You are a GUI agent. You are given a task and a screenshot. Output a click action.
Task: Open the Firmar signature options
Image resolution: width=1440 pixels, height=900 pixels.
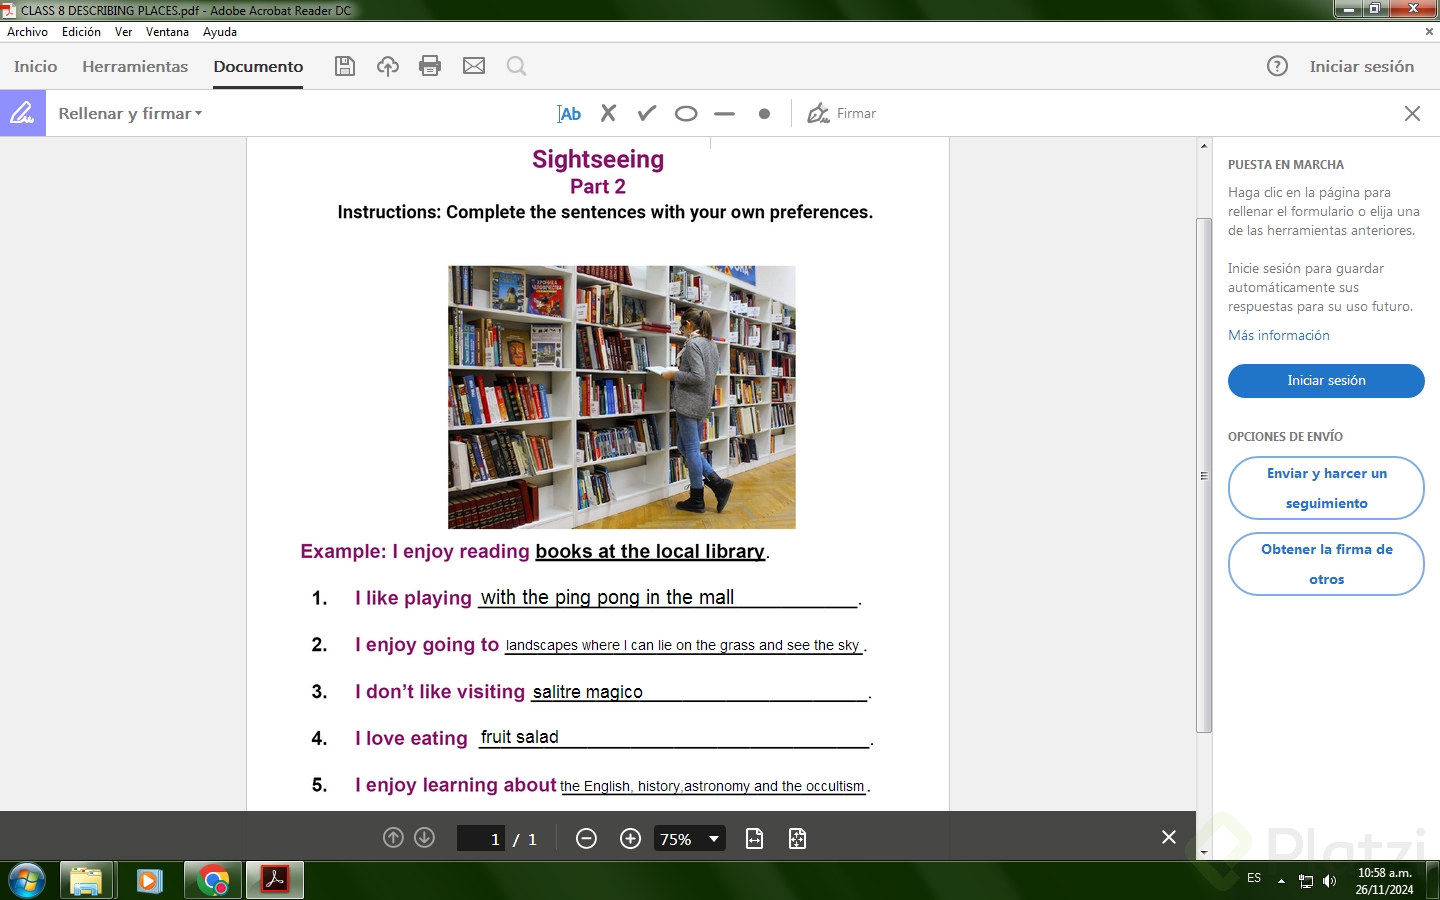pos(842,114)
